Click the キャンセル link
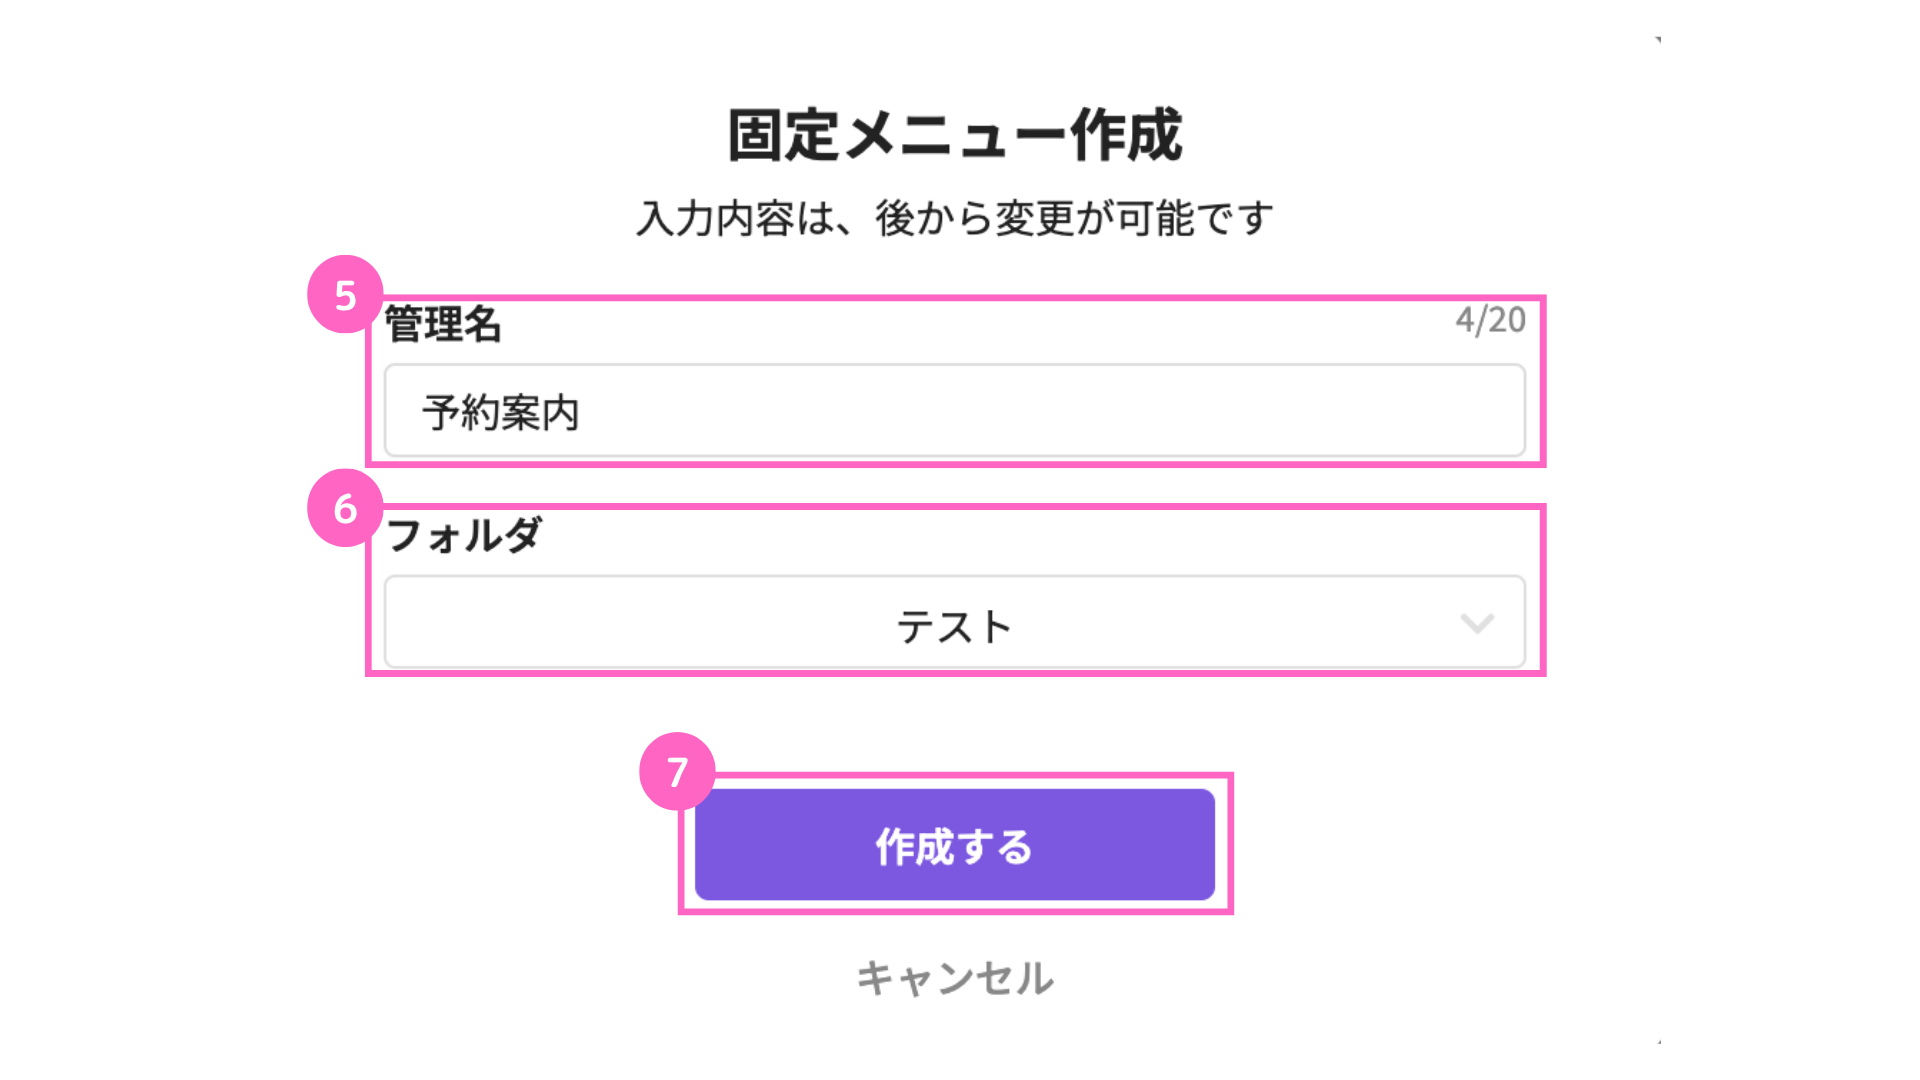The image size is (1920, 1080). coord(955,978)
